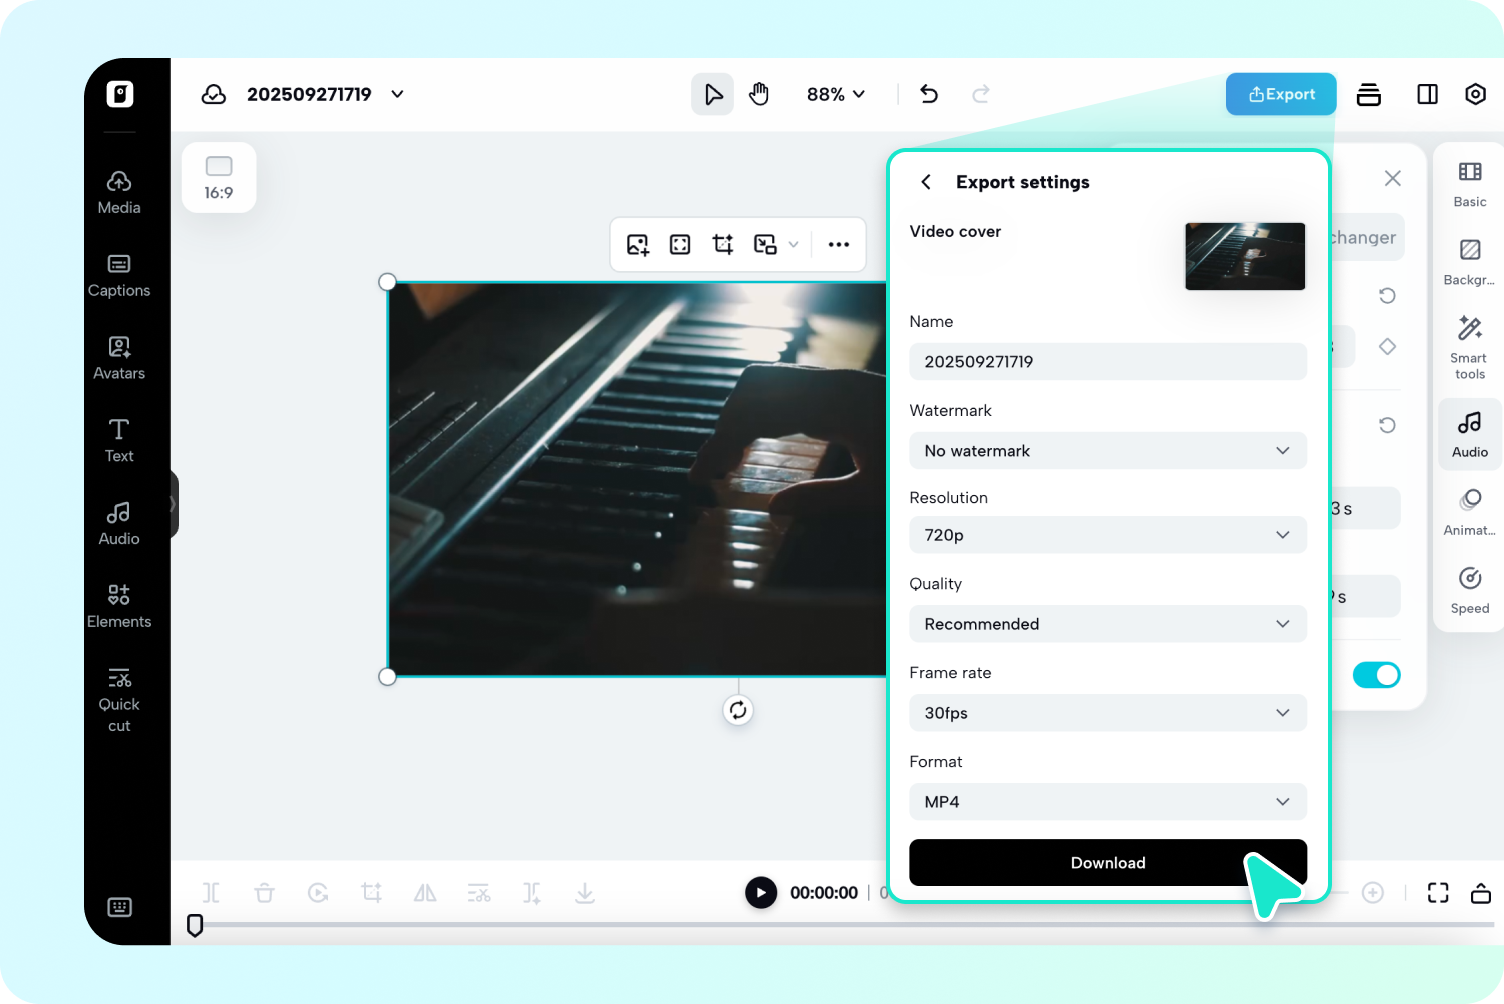The width and height of the screenshot is (1504, 1004).
Task: Expand the replace options chevron above canvas
Action: tap(793, 245)
